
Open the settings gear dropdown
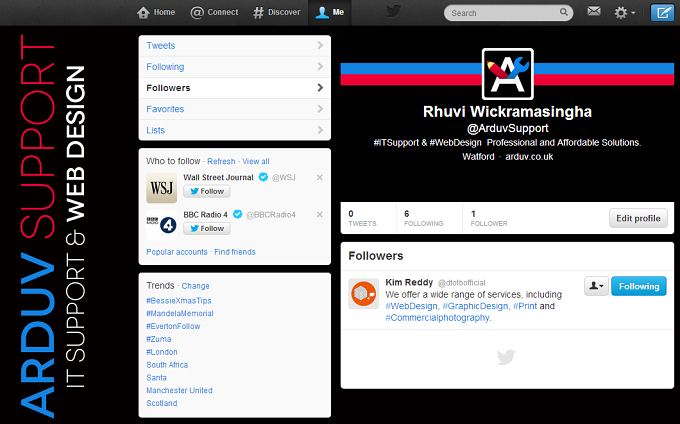click(624, 13)
